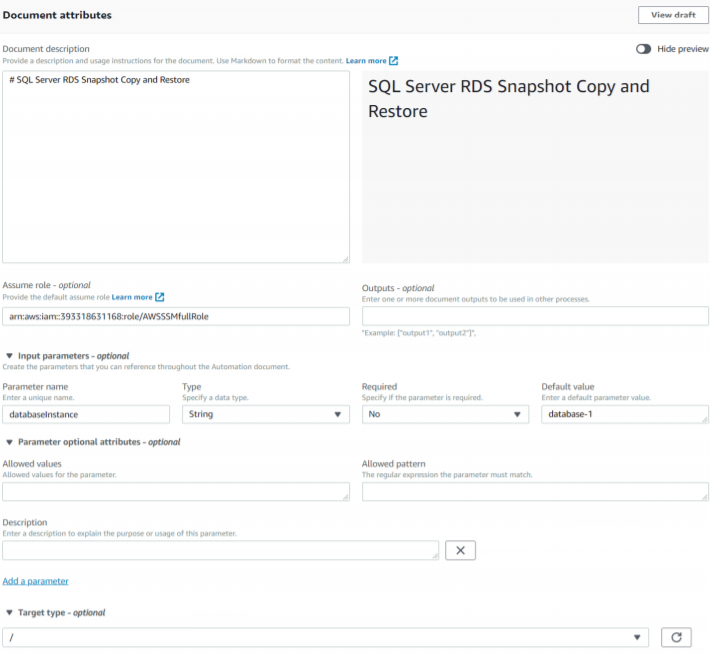Remove the parameter using the X button

coord(460,550)
